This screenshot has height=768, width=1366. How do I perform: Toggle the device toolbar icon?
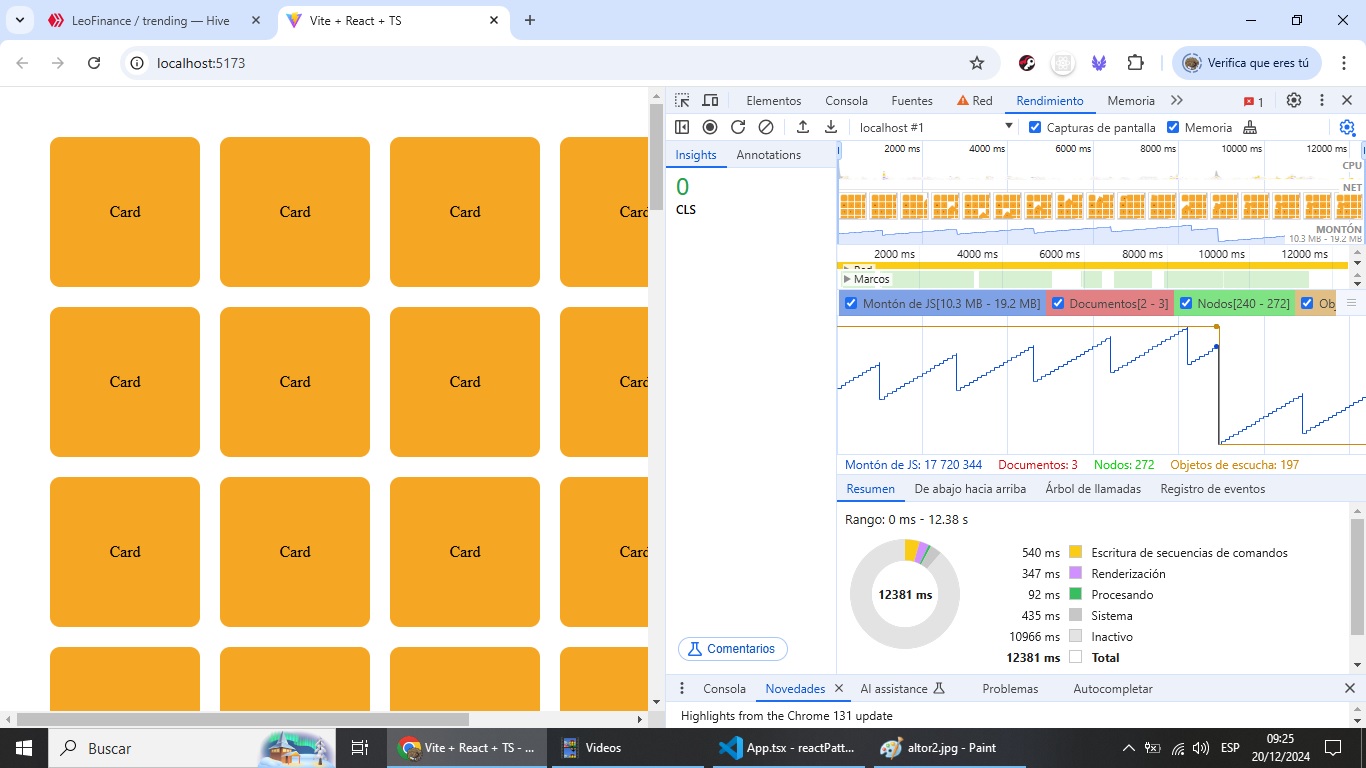(710, 101)
